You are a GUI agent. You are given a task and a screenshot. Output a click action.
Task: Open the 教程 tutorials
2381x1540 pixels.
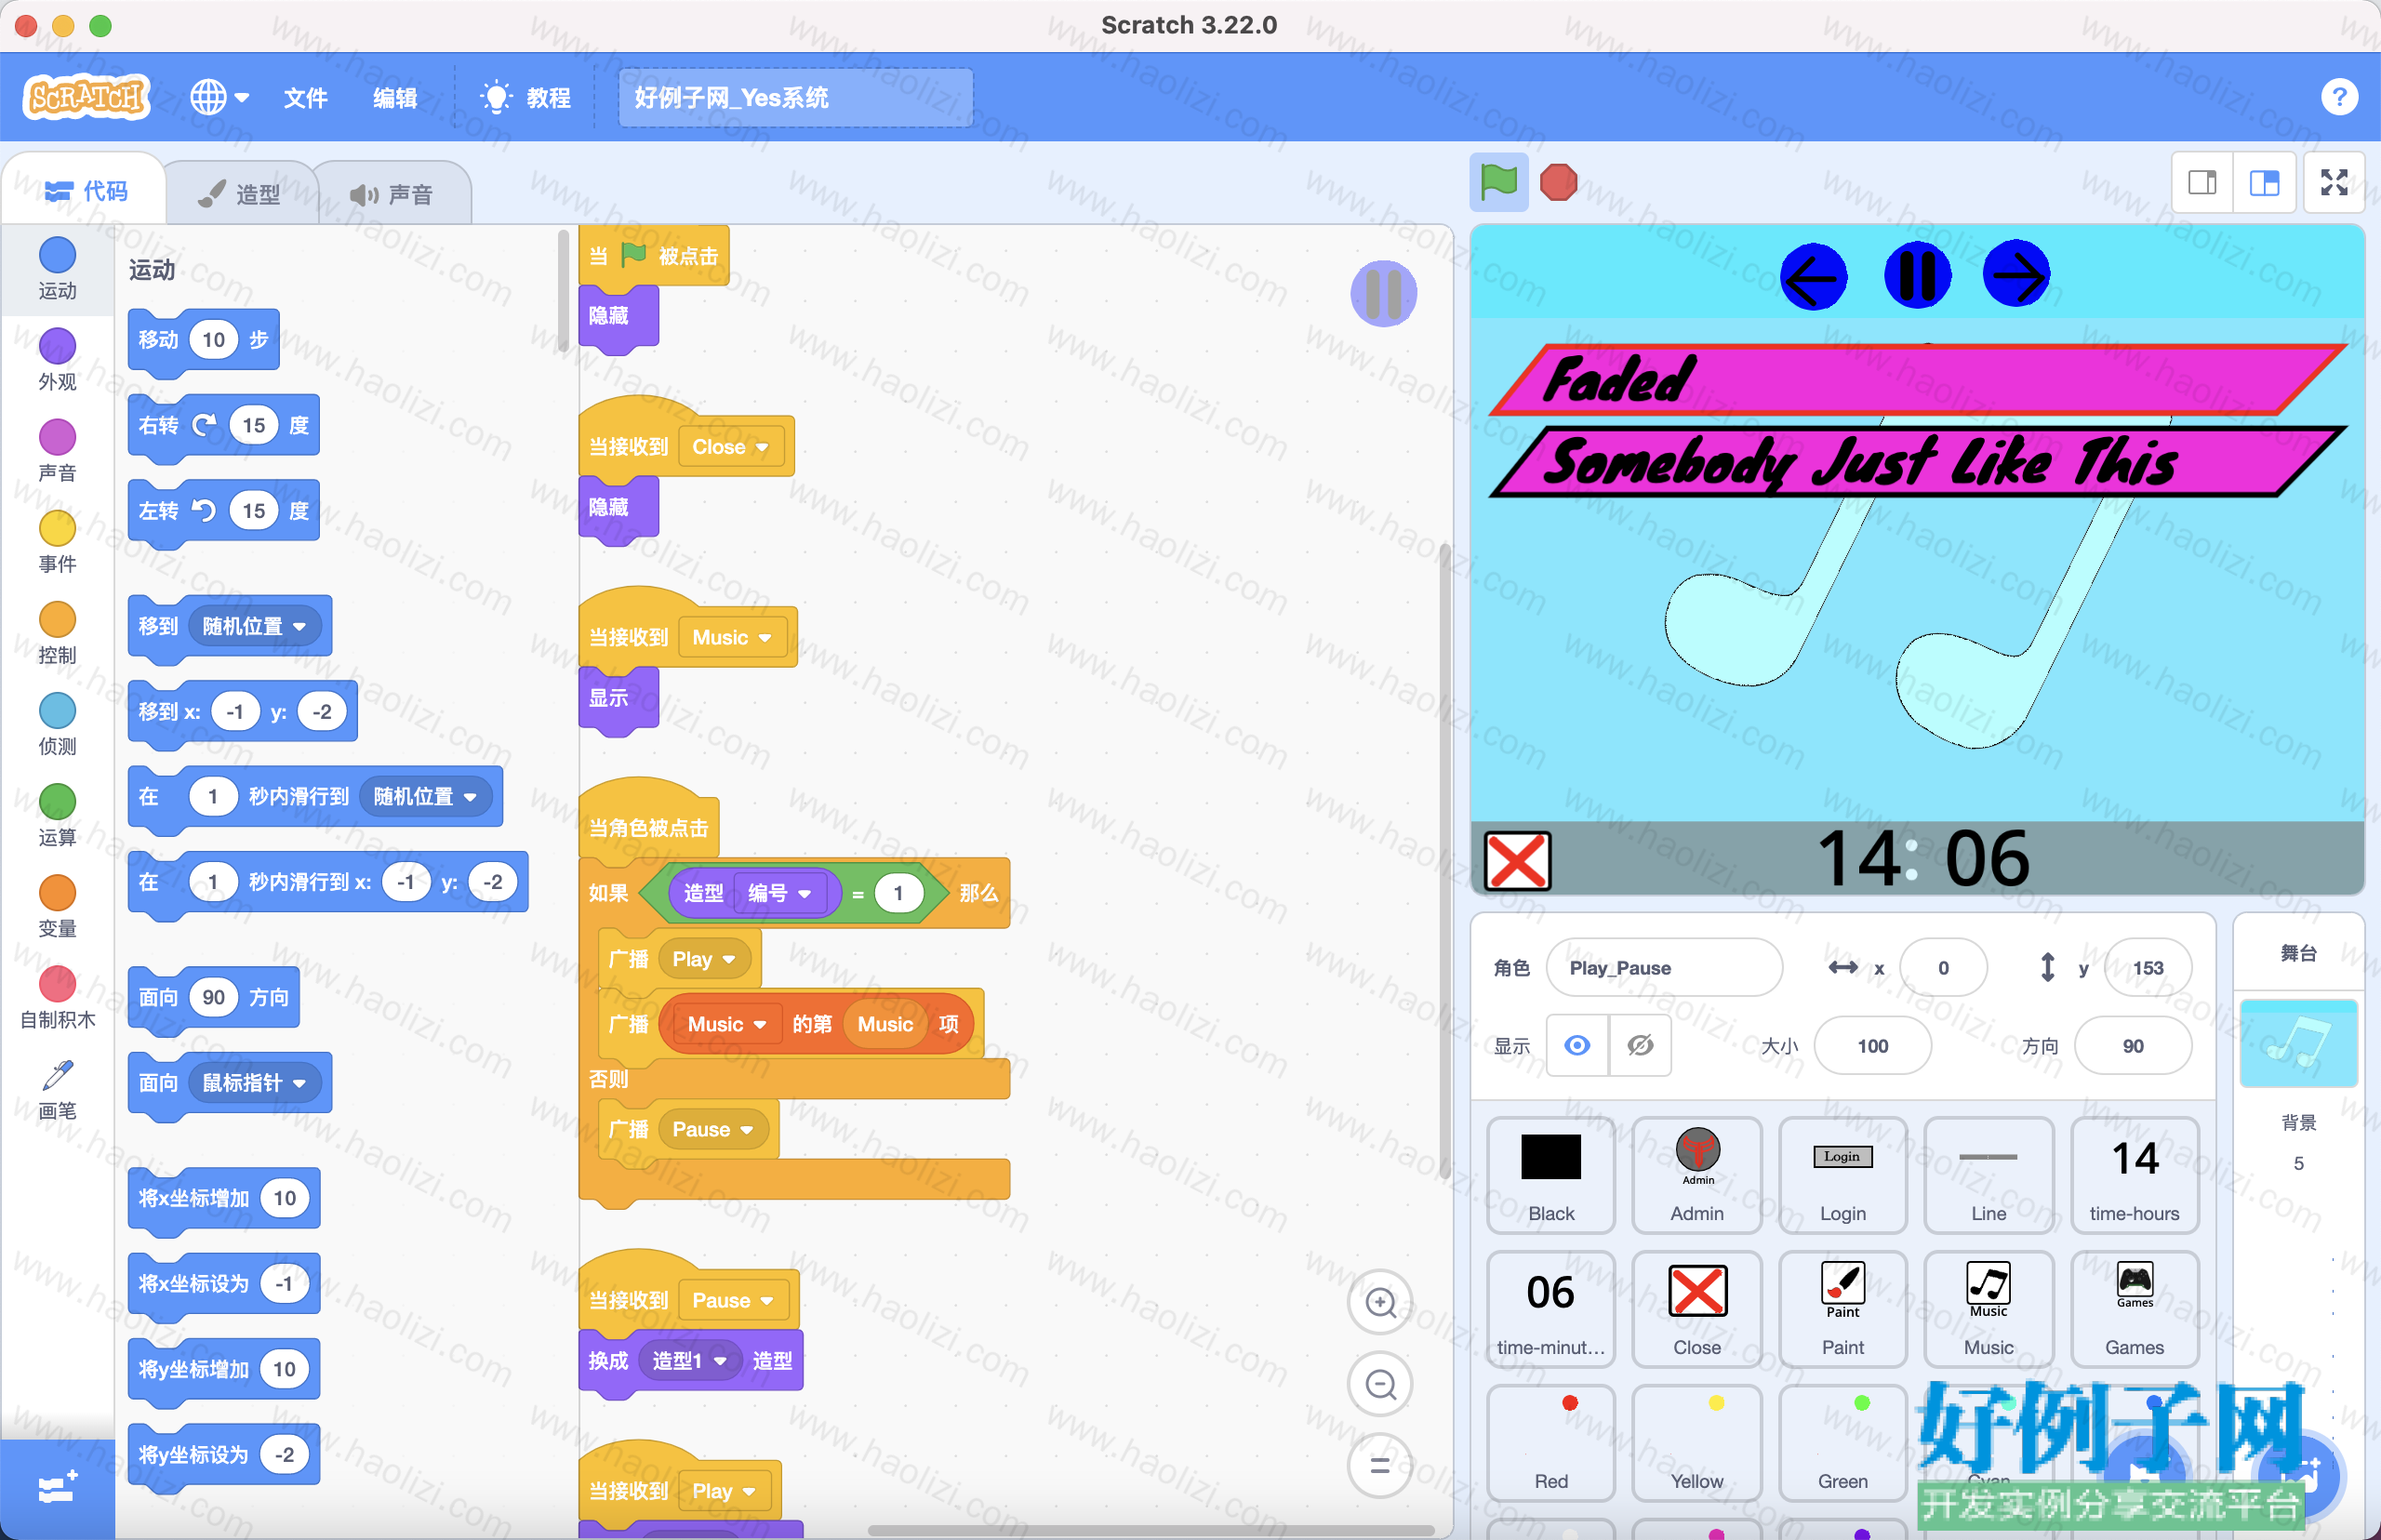(526, 97)
